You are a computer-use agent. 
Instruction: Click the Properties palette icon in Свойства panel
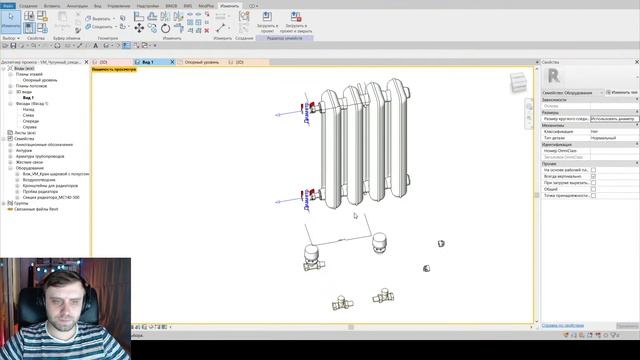(x=29, y=28)
